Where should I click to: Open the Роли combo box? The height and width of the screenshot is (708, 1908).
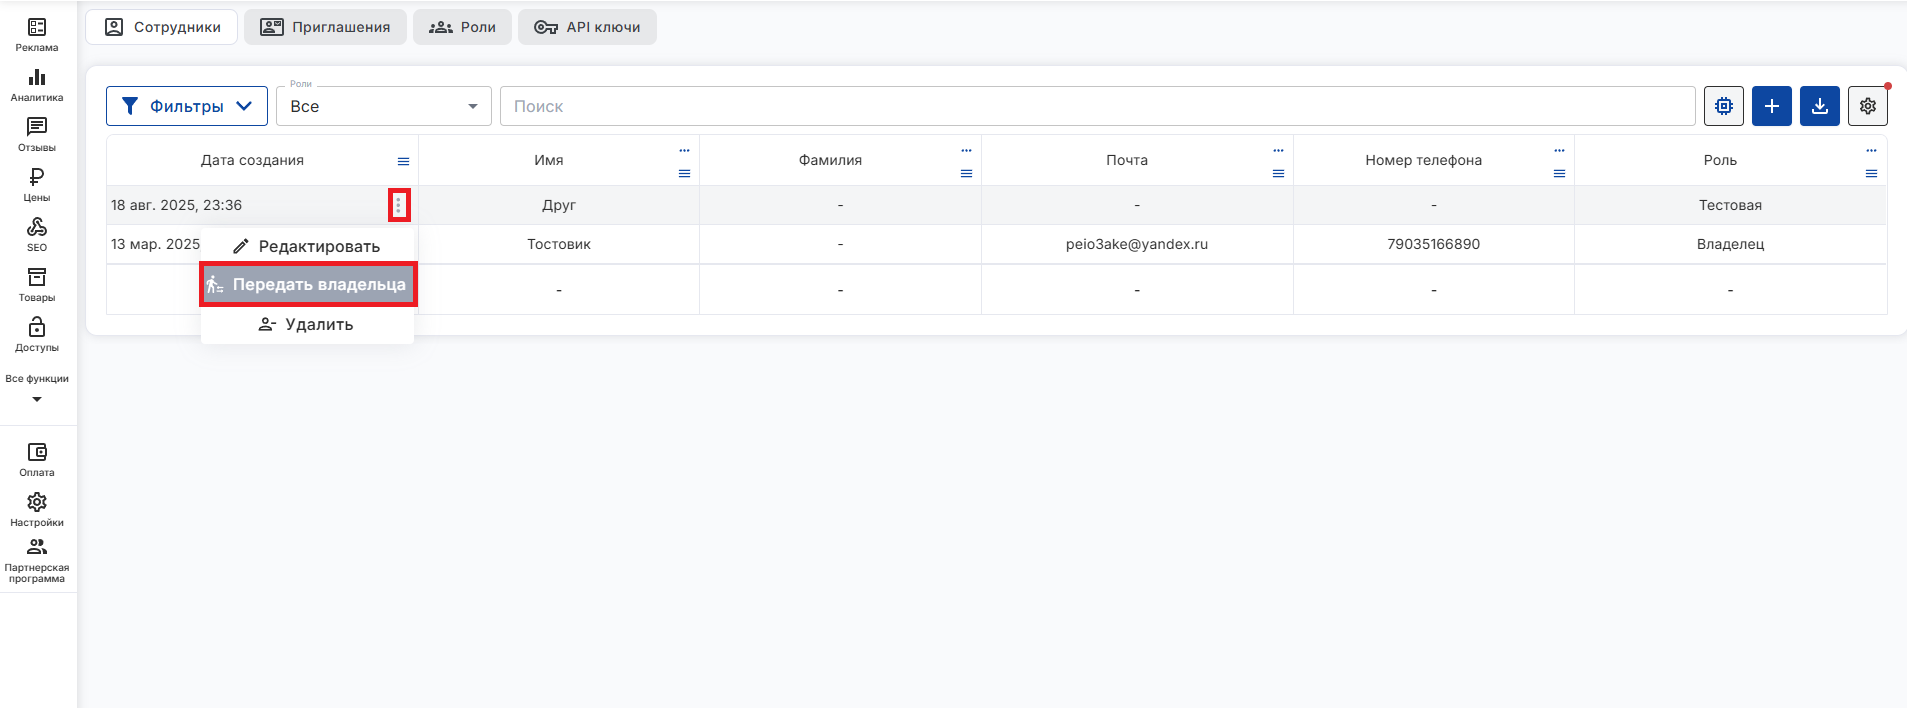(383, 106)
